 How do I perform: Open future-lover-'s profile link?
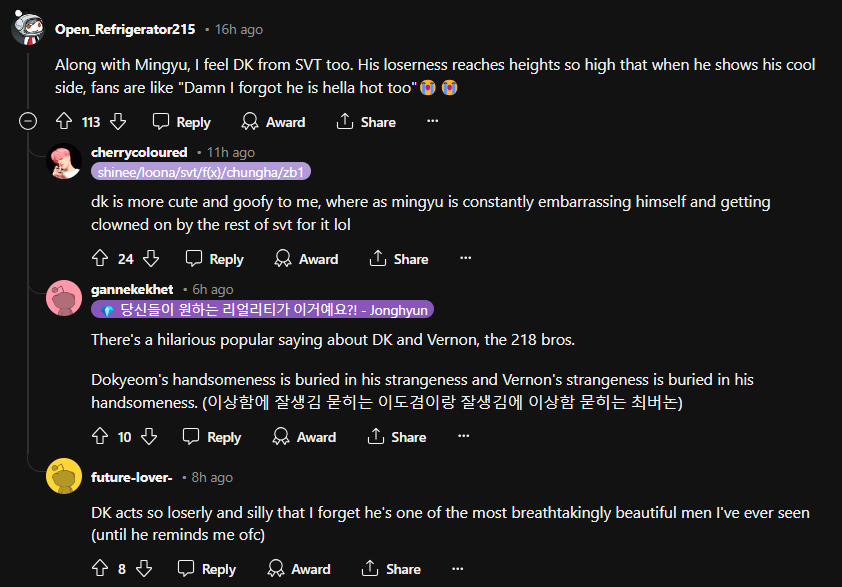(x=132, y=477)
